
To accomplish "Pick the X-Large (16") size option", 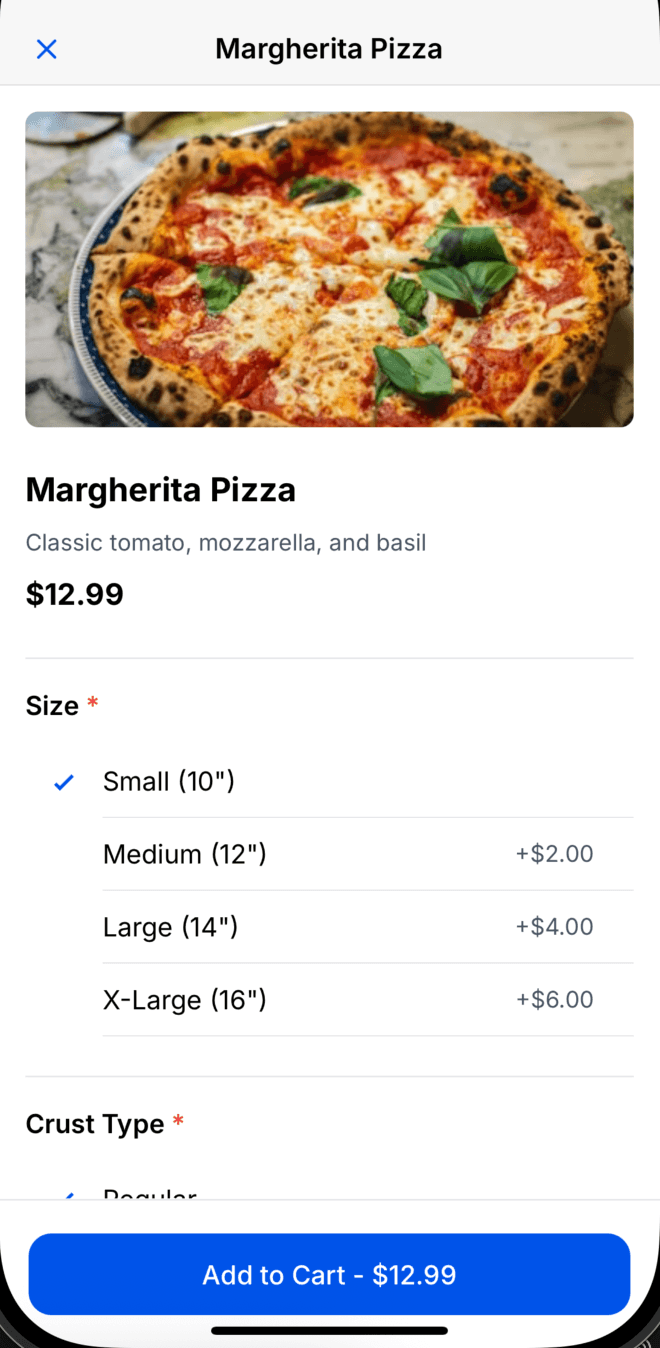I will (184, 1000).
